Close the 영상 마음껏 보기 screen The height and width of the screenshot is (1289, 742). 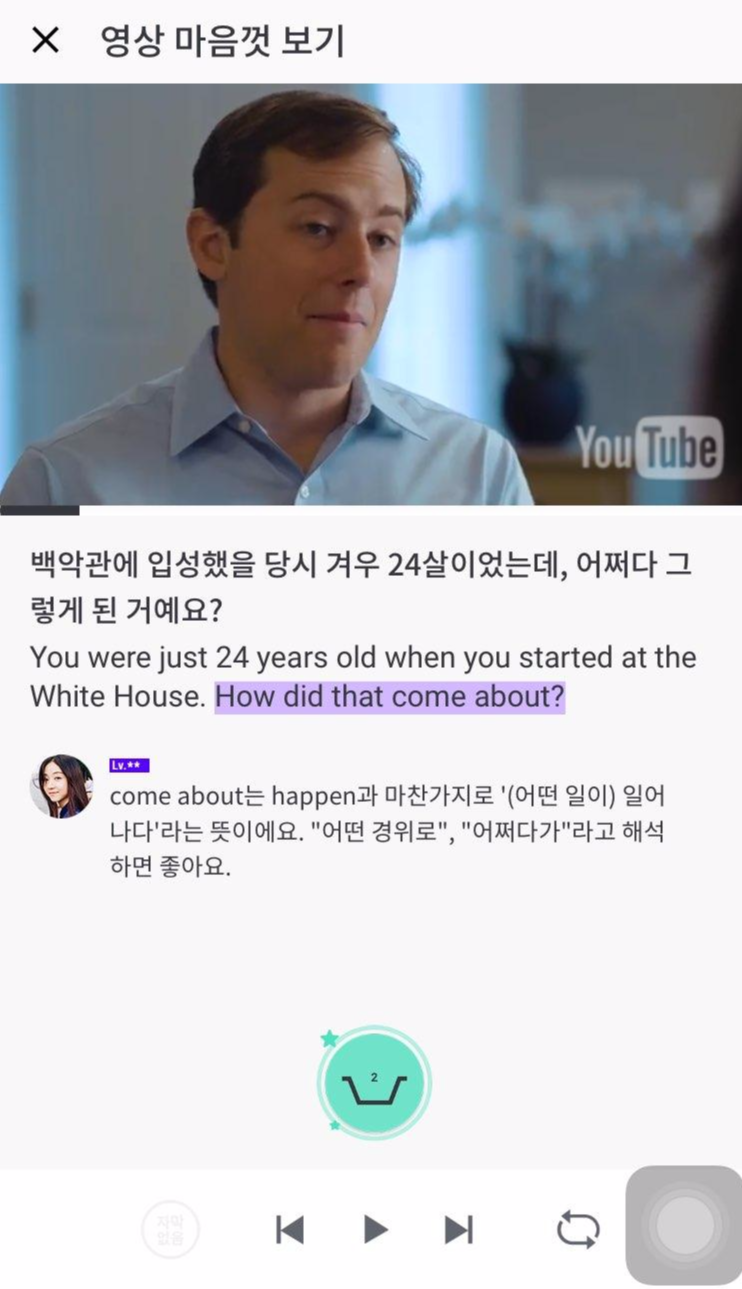click(x=45, y=41)
